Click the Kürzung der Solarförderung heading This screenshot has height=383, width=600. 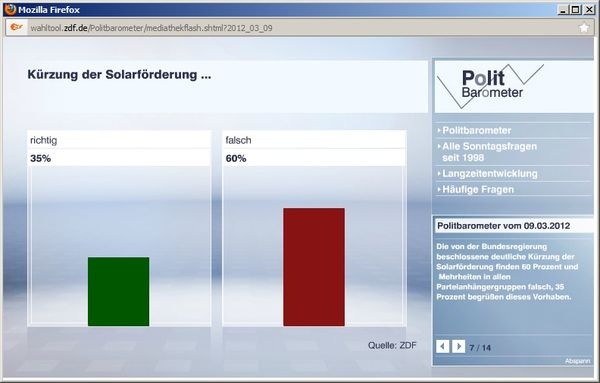pyautogui.click(x=119, y=74)
